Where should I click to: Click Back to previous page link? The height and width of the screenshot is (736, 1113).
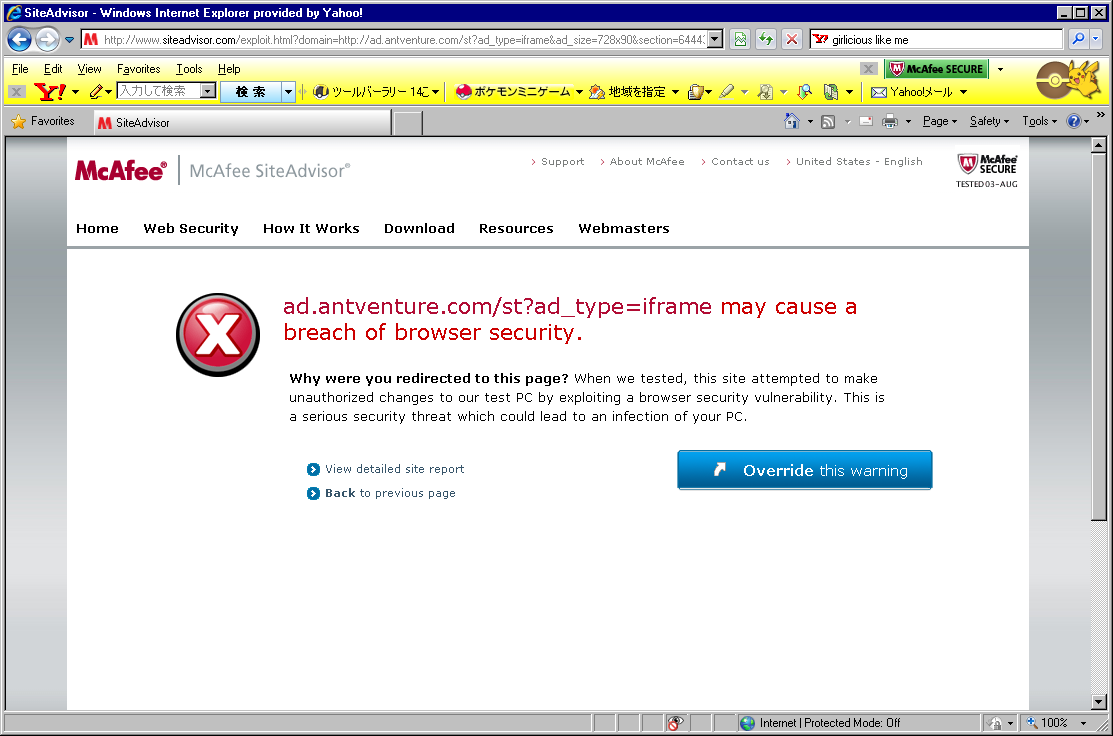[x=390, y=493]
